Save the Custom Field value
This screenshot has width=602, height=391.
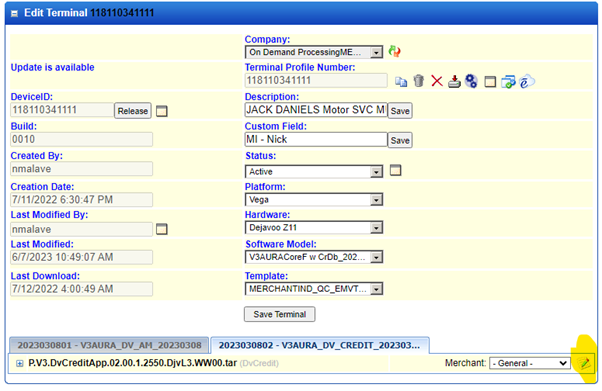[x=400, y=141]
